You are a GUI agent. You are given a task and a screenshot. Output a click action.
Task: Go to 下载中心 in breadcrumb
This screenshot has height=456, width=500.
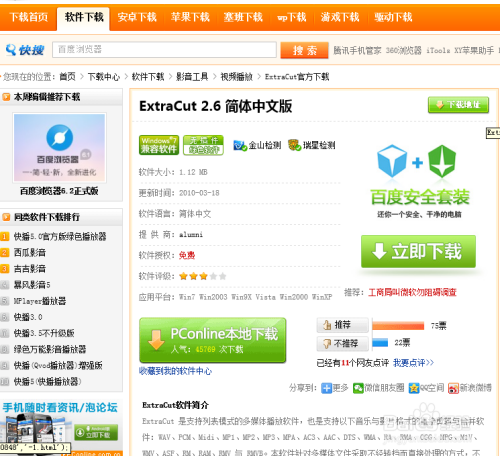pos(104,77)
